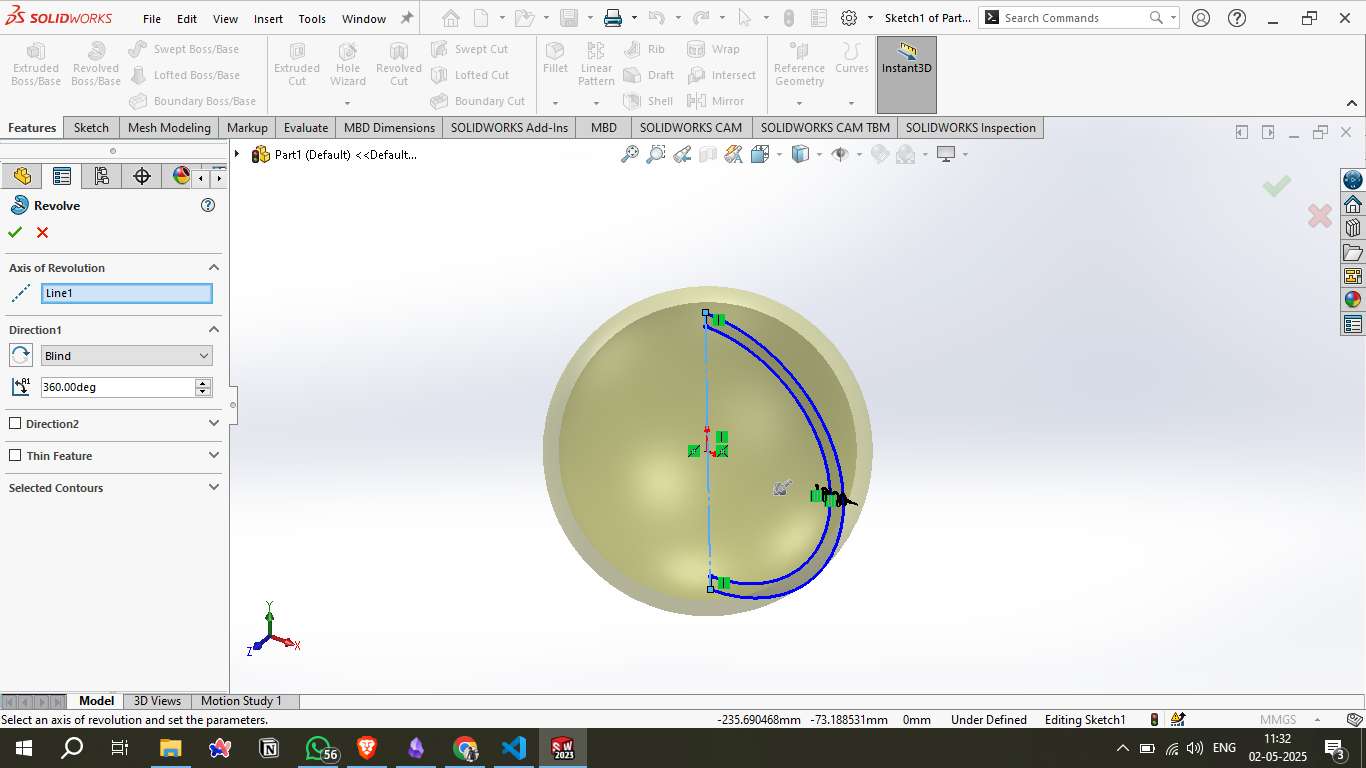
Task: Open the DisplayManager color ball tab
Action: point(181,176)
